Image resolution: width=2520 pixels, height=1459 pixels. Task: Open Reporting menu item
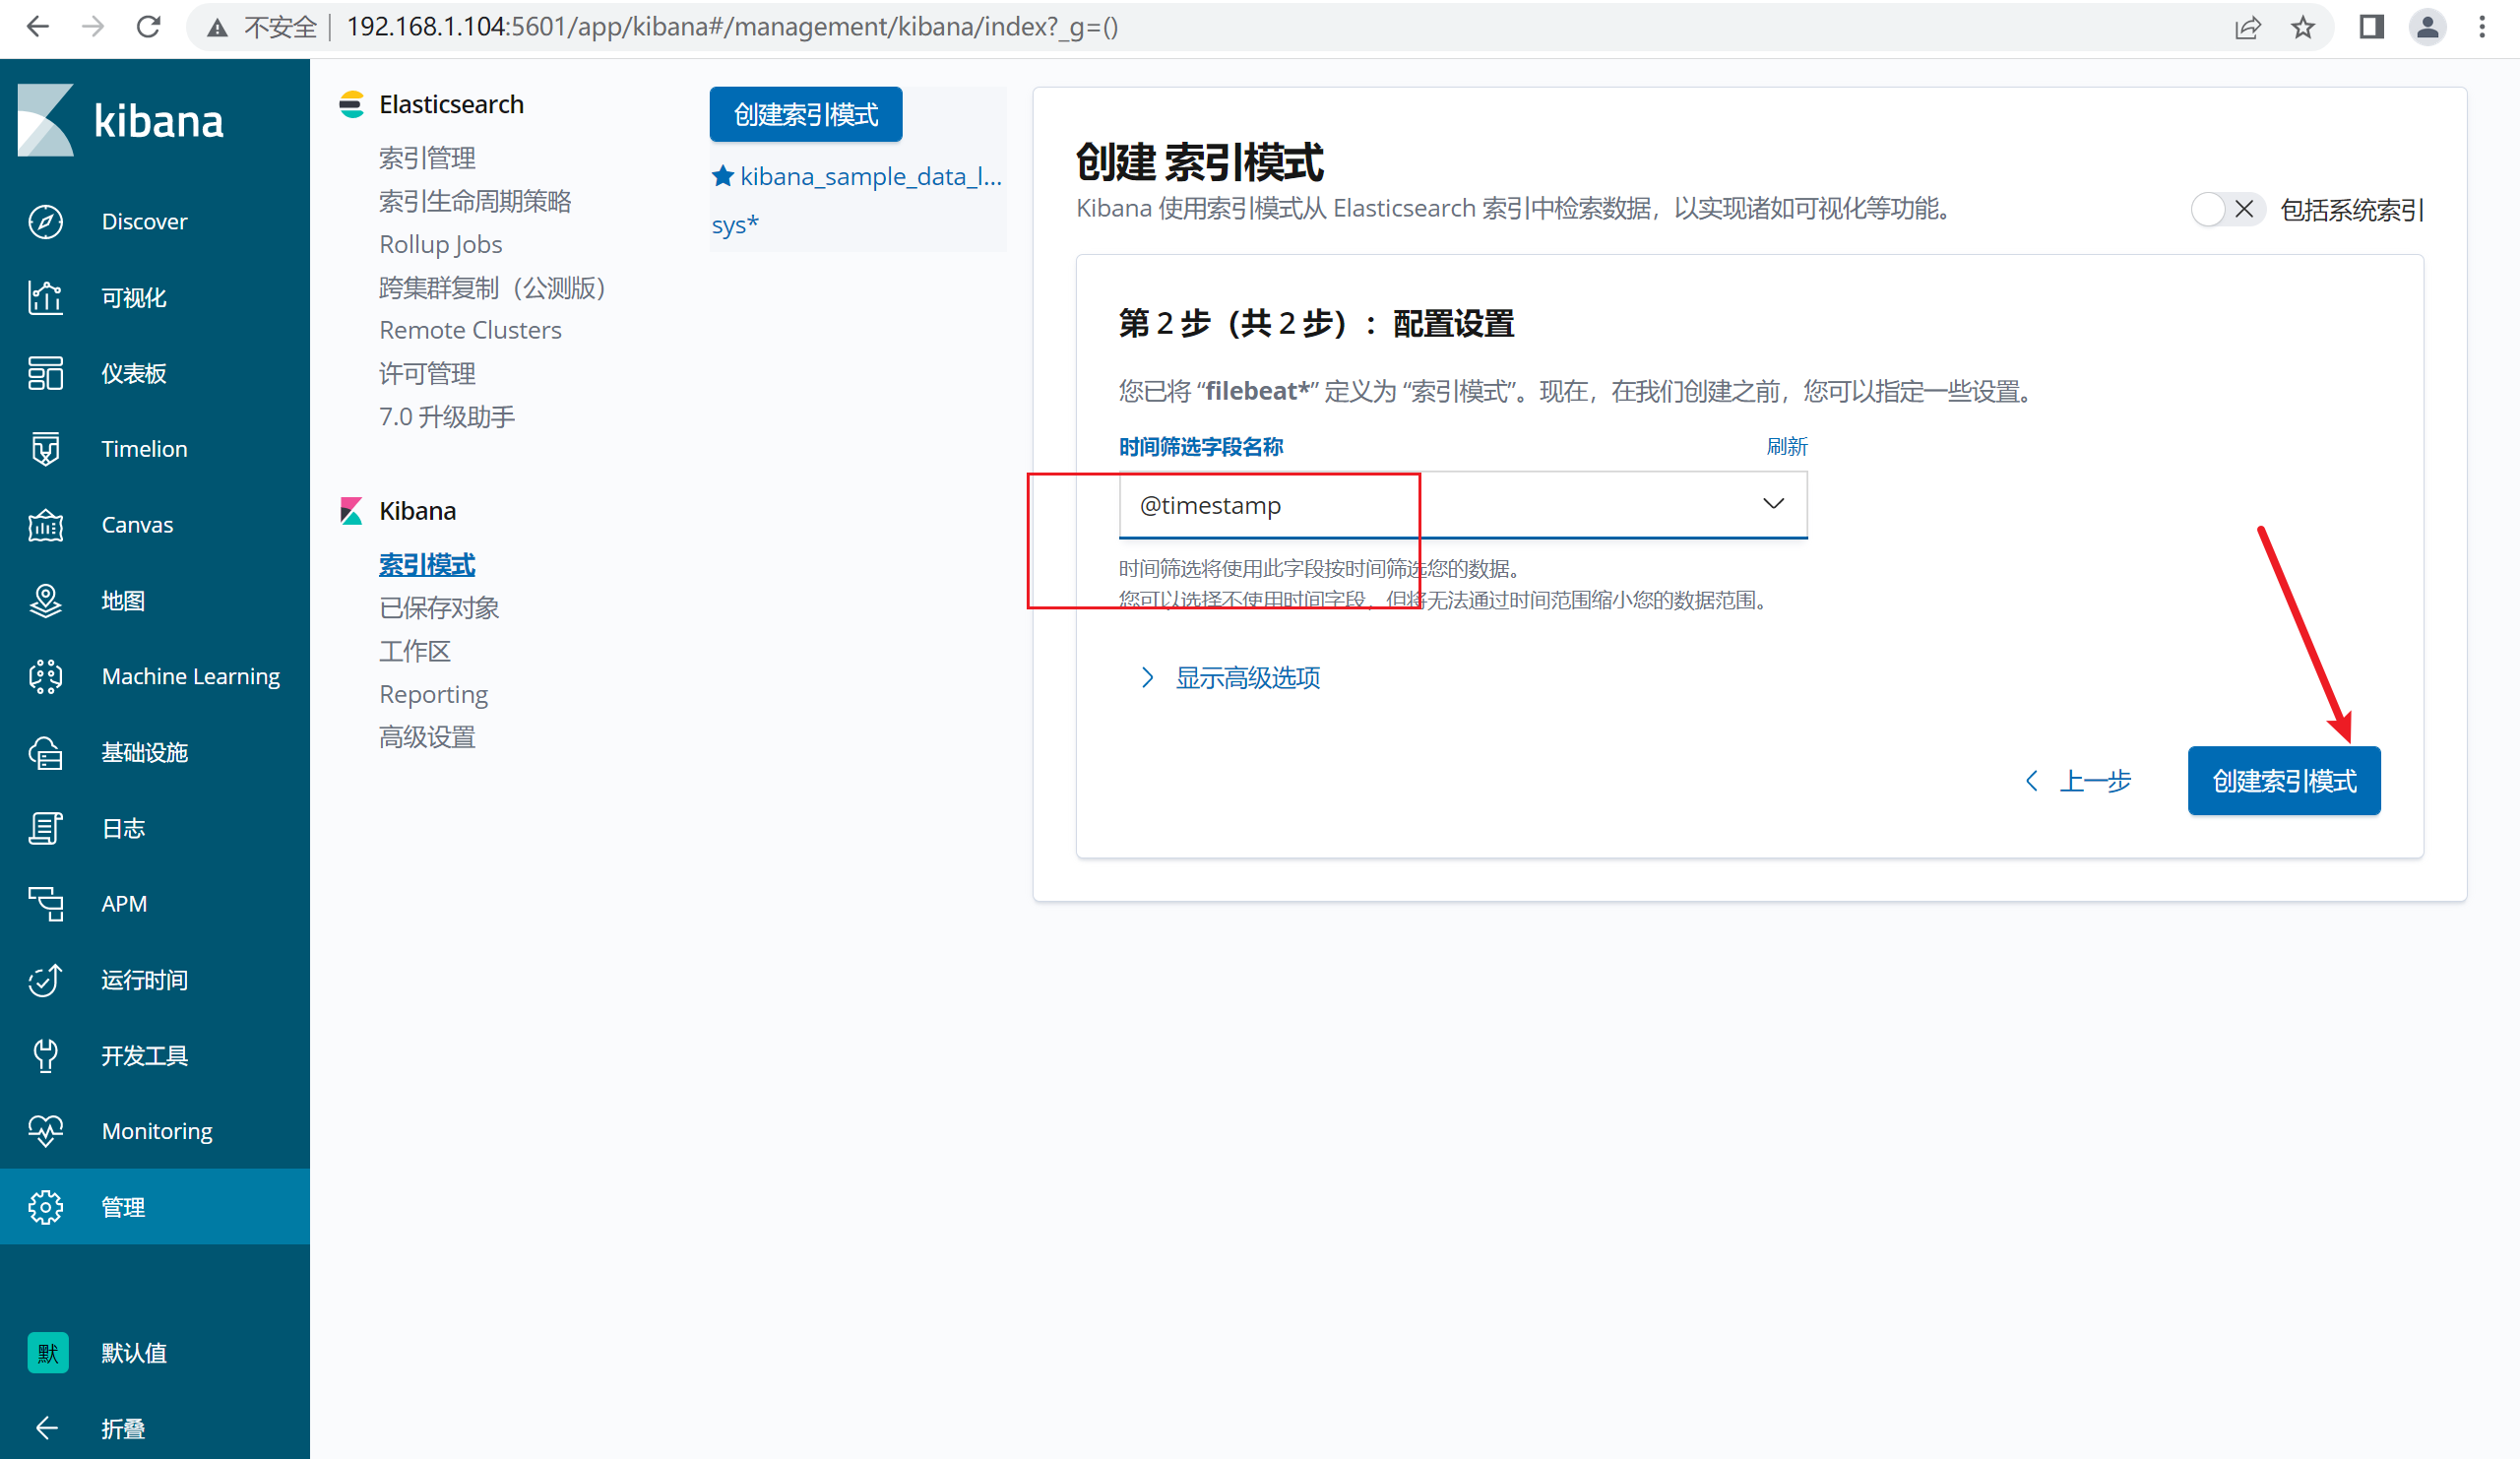pos(433,694)
